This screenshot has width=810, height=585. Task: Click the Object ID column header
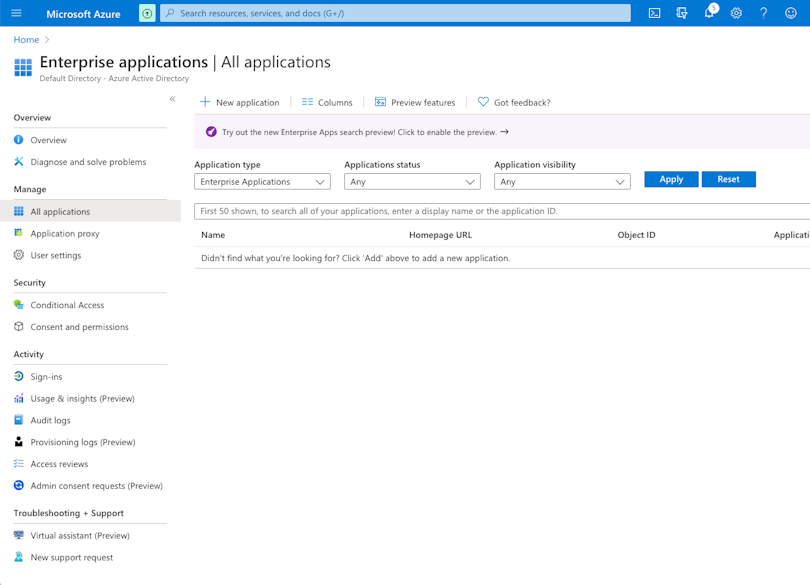coord(636,235)
